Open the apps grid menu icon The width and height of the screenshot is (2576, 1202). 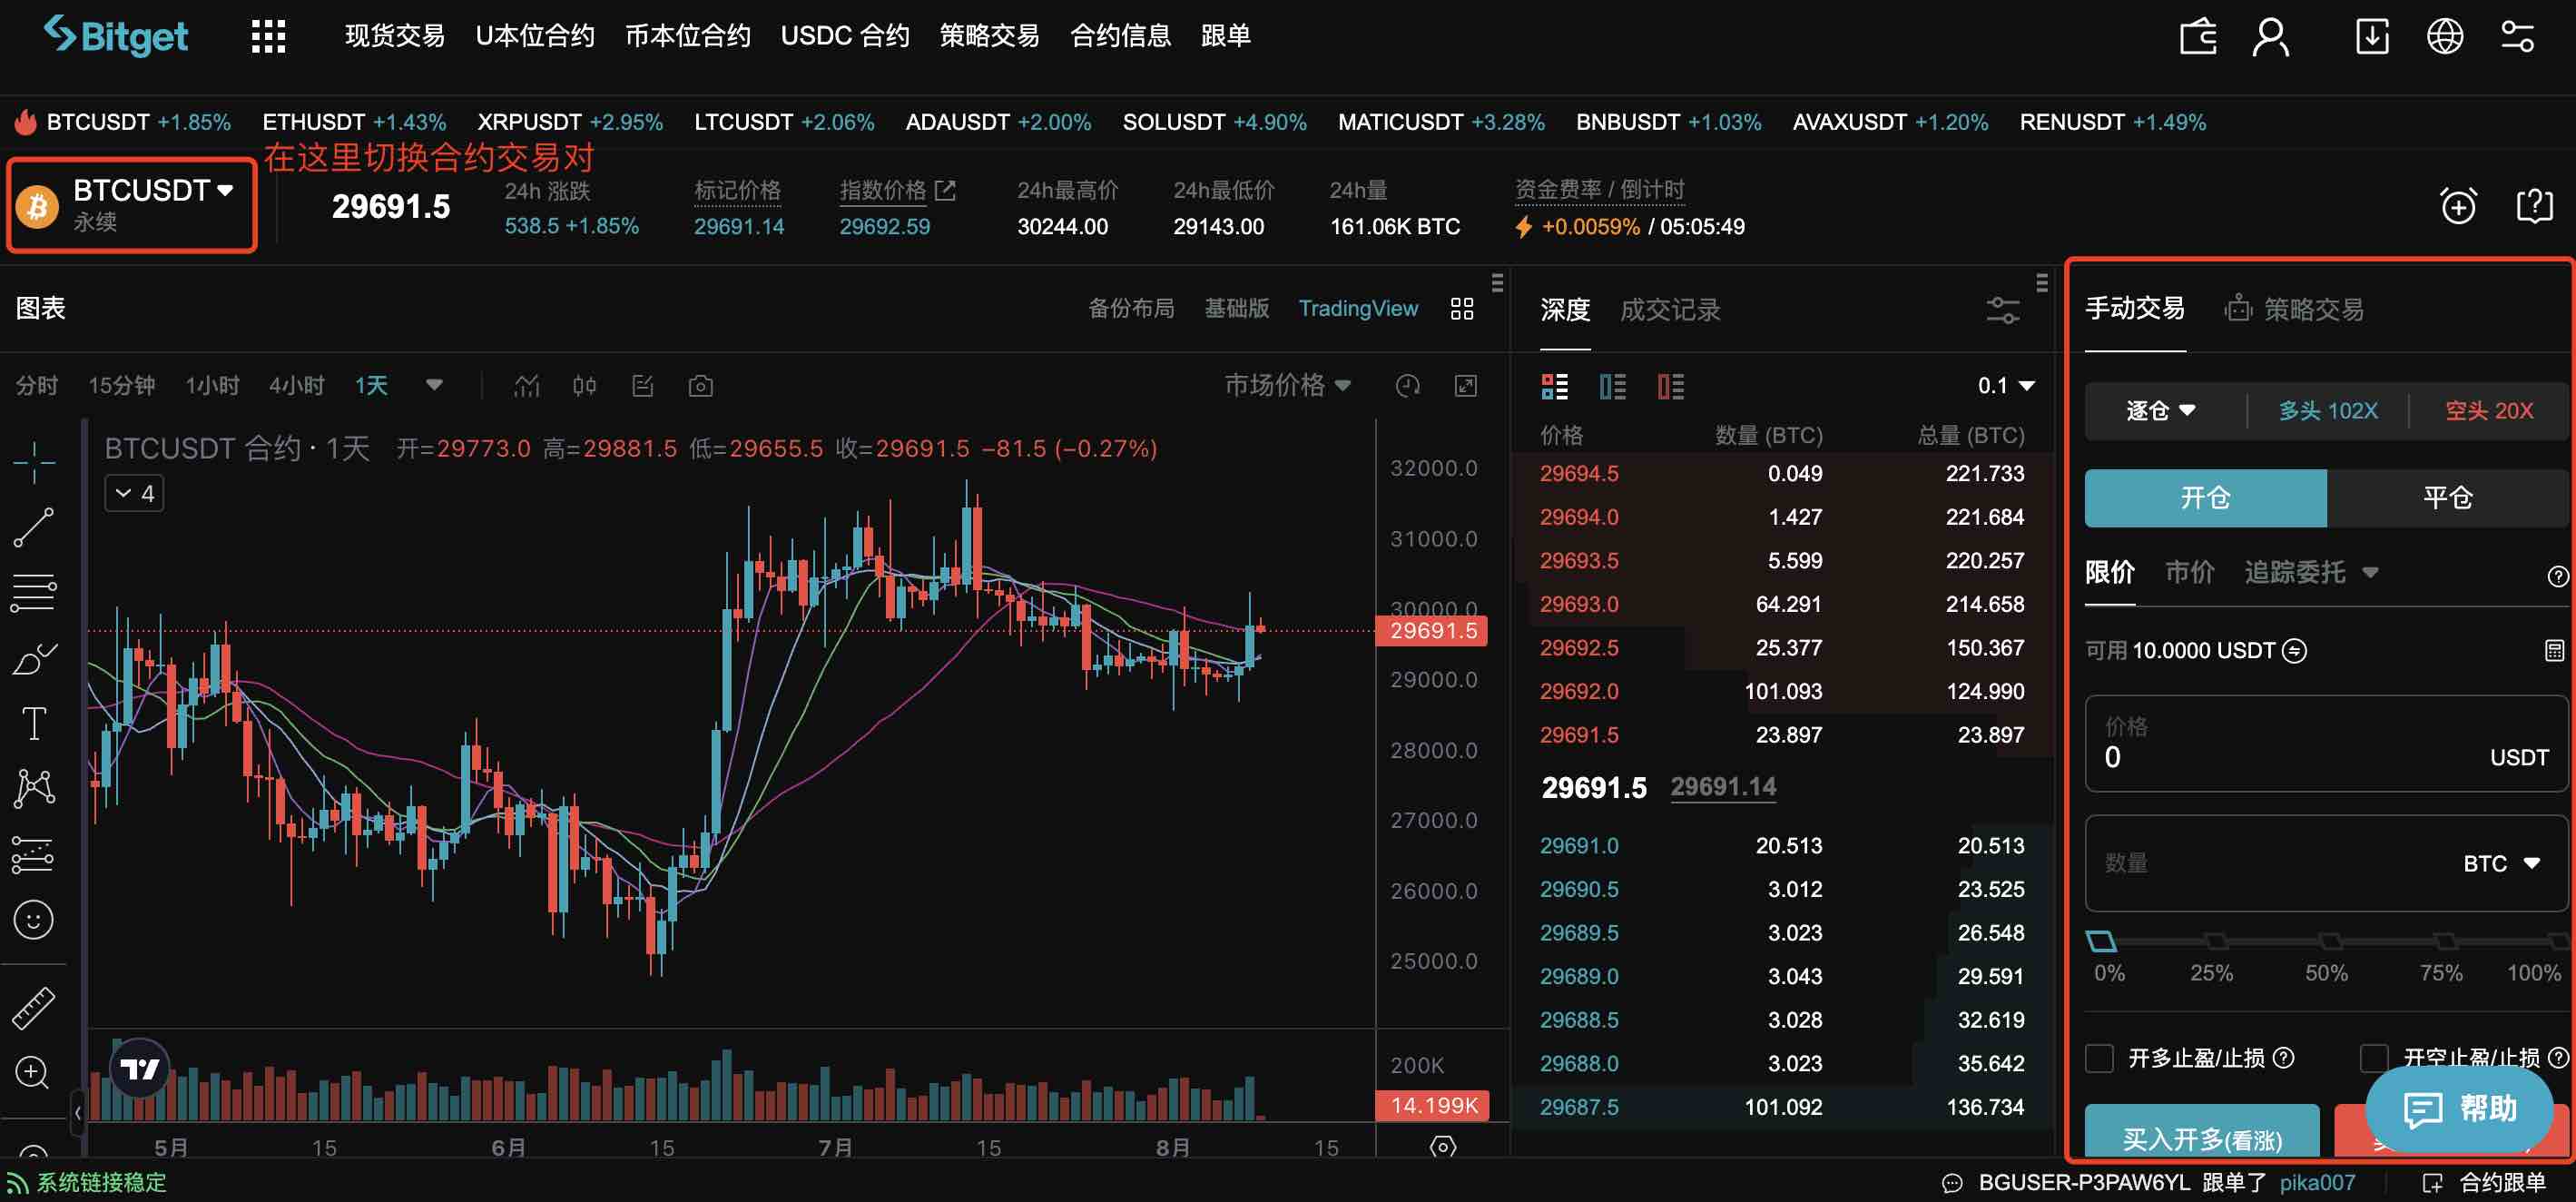tap(268, 36)
